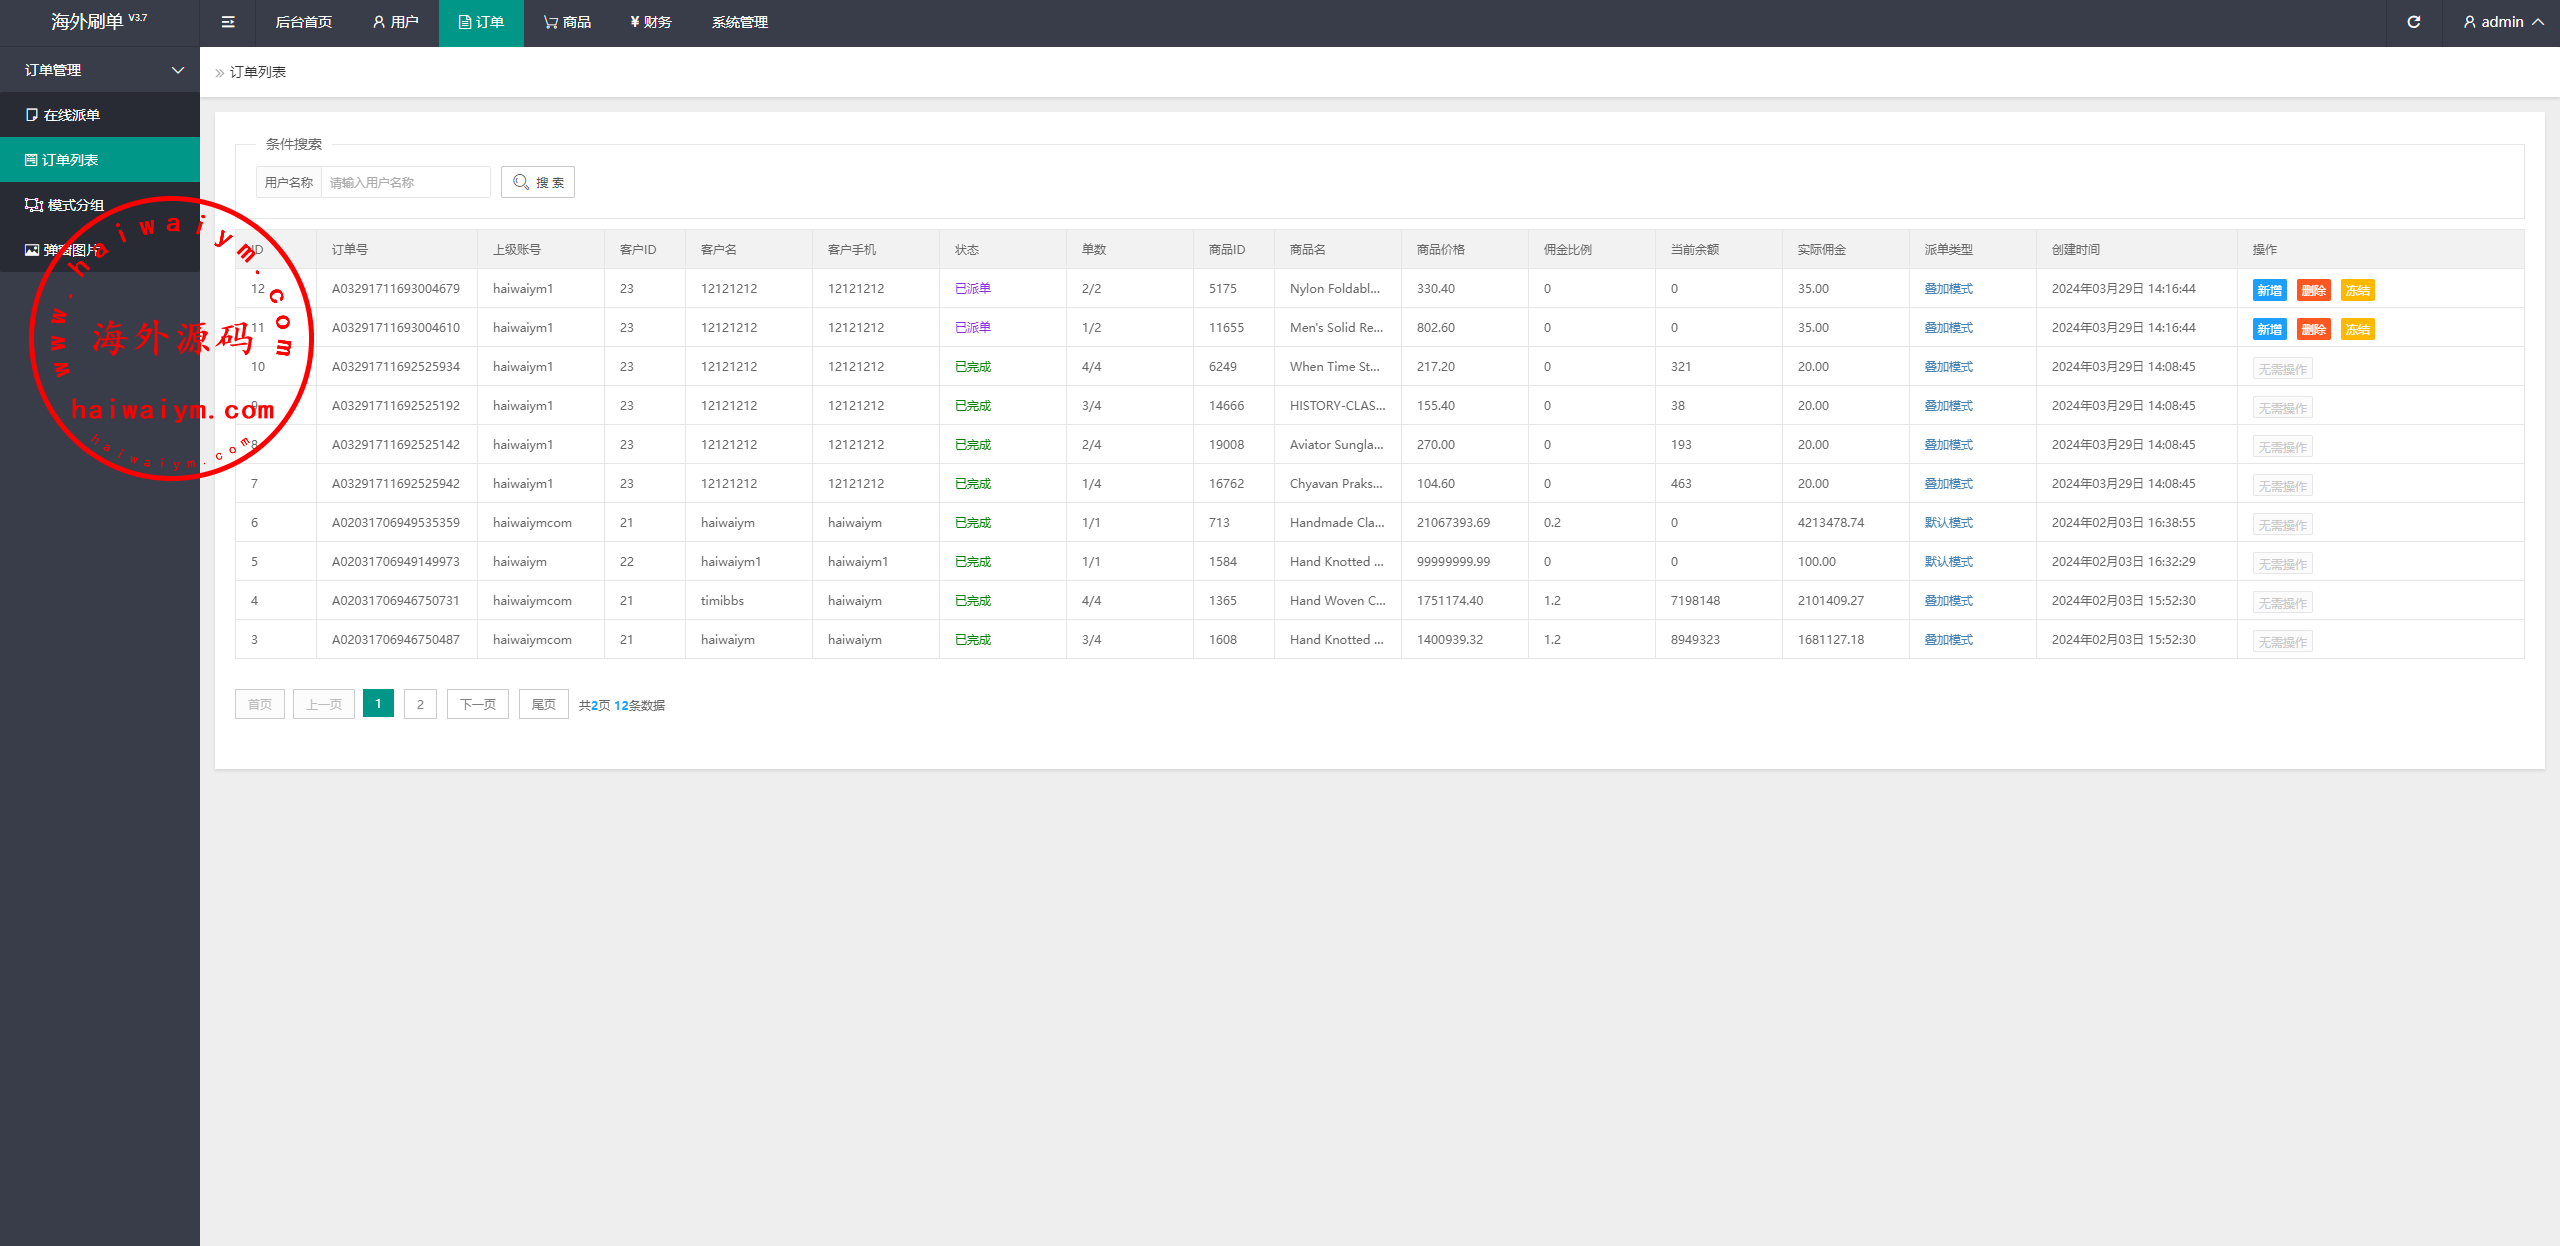The height and width of the screenshot is (1246, 2560).
Task: Go to 后台首页 menu item
Action: click(303, 22)
